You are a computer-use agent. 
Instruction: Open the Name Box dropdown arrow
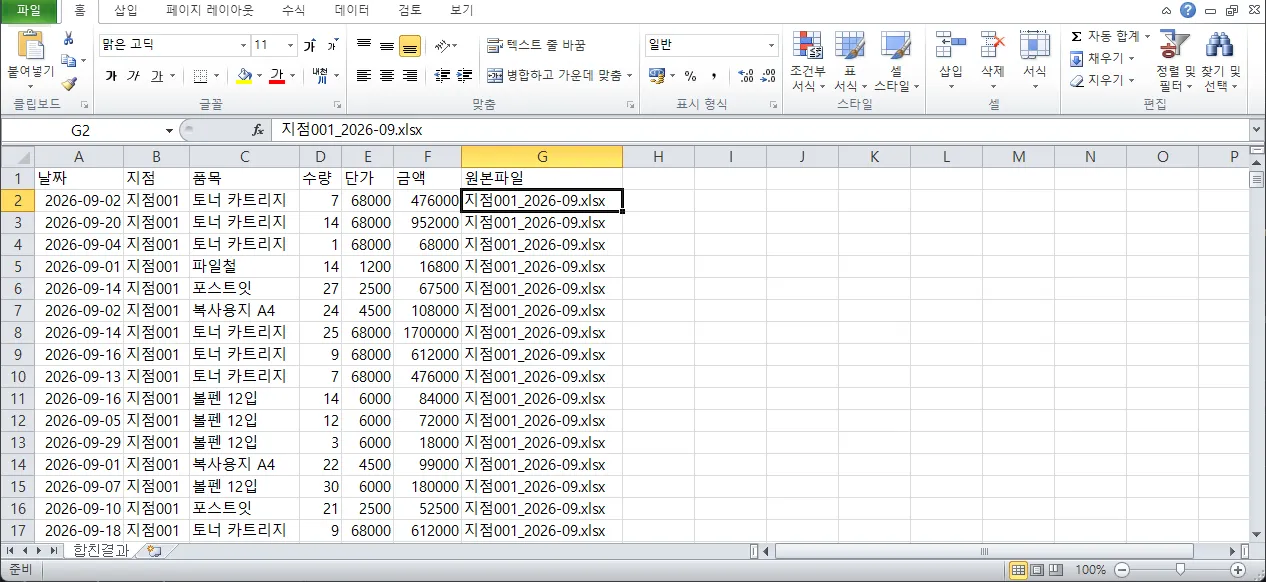(169, 131)
